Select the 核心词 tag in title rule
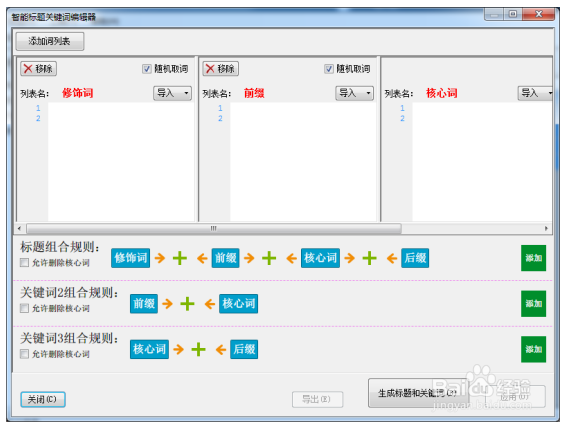 (x=320, y=258)
